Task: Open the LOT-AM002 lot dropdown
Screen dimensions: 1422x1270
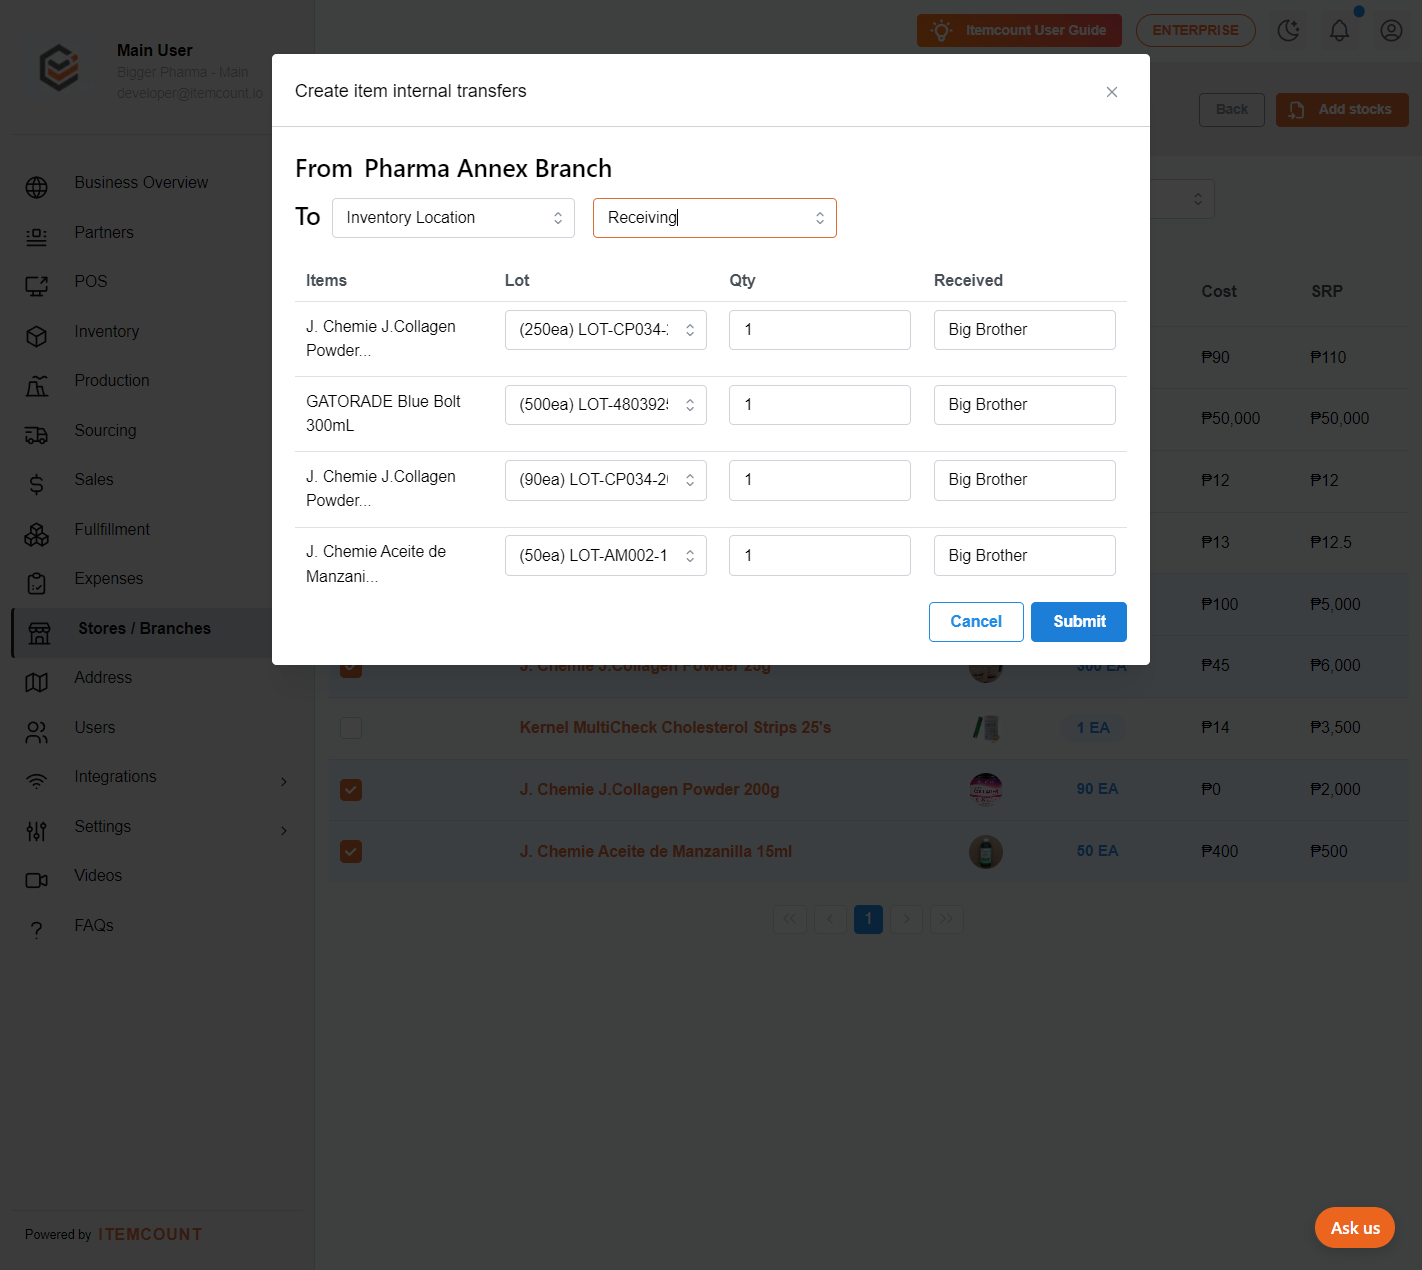Action: click(606, 556)
